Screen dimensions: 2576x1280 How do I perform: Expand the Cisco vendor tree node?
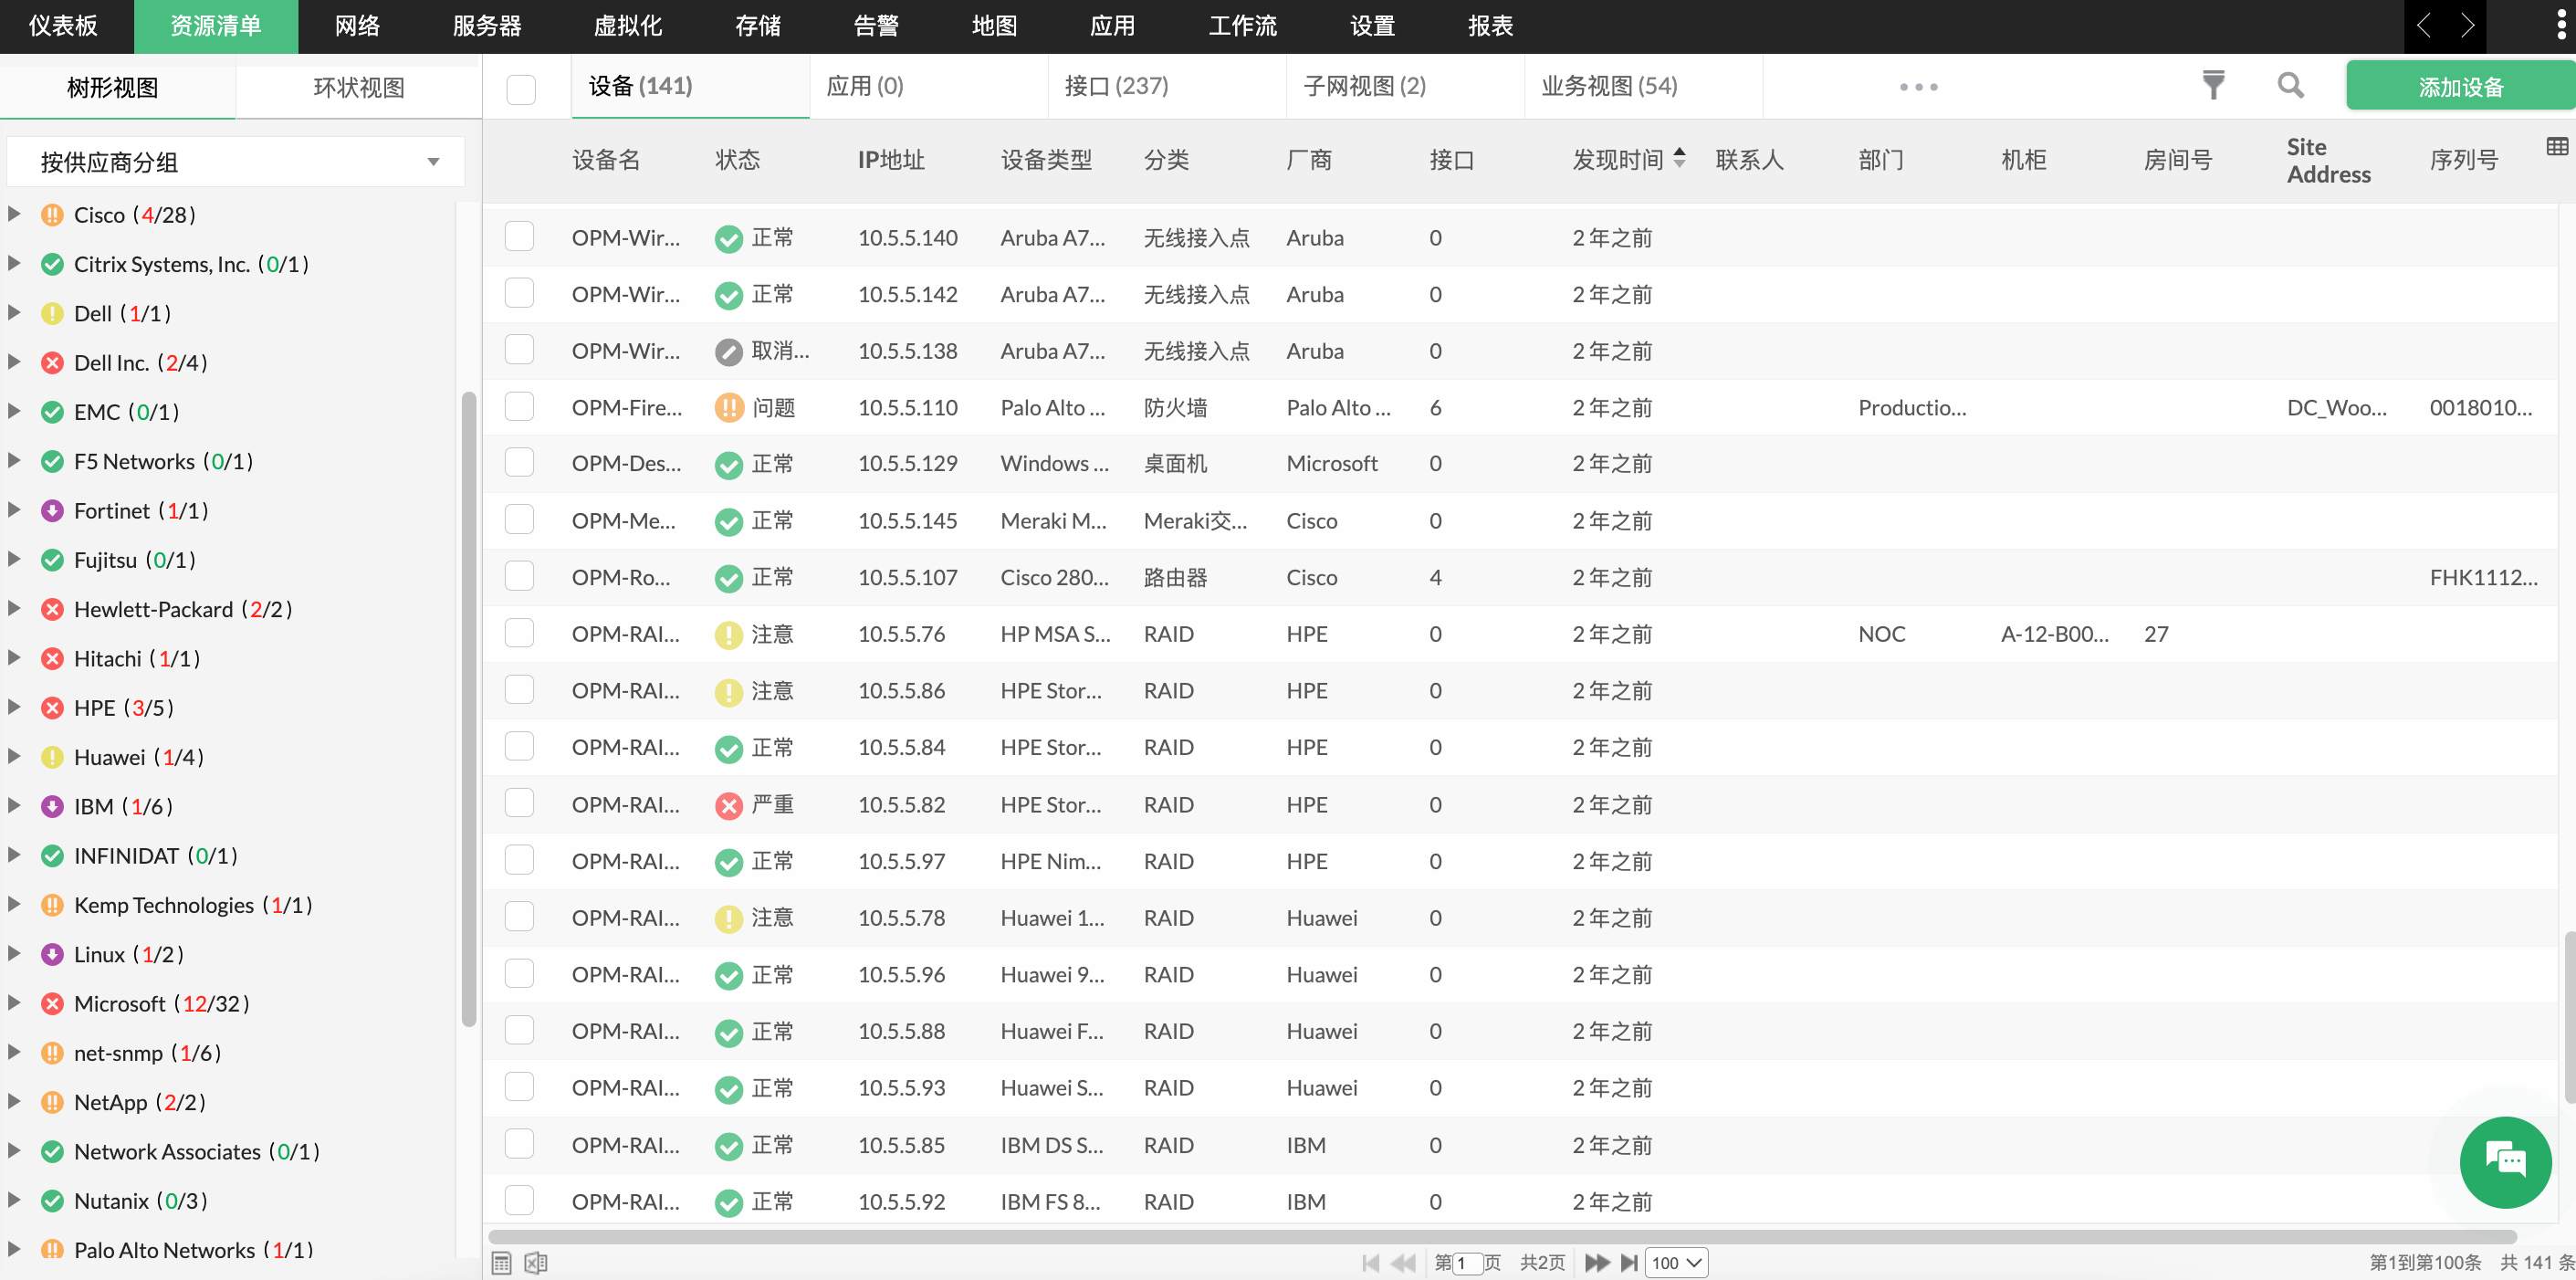14,214
